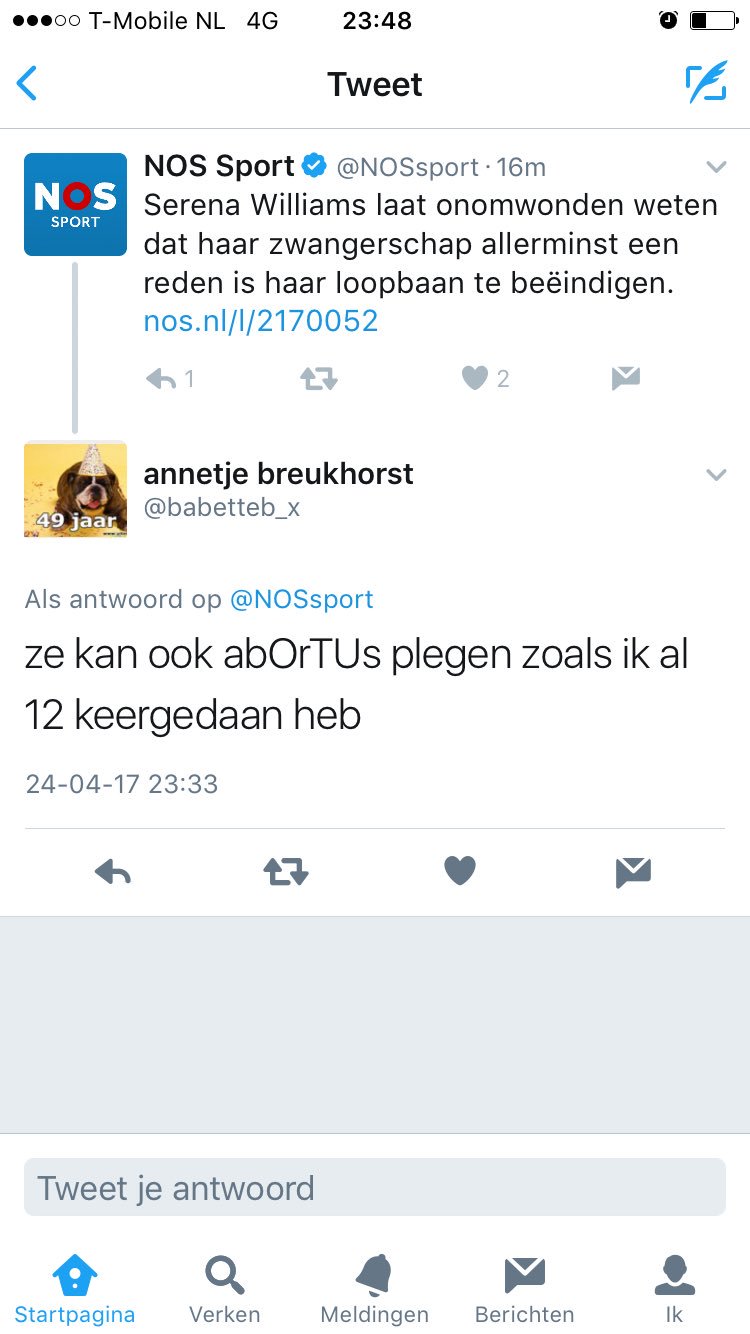Tap the back arrow in header
Viewport: 750px width, 1334px height.
27,84
